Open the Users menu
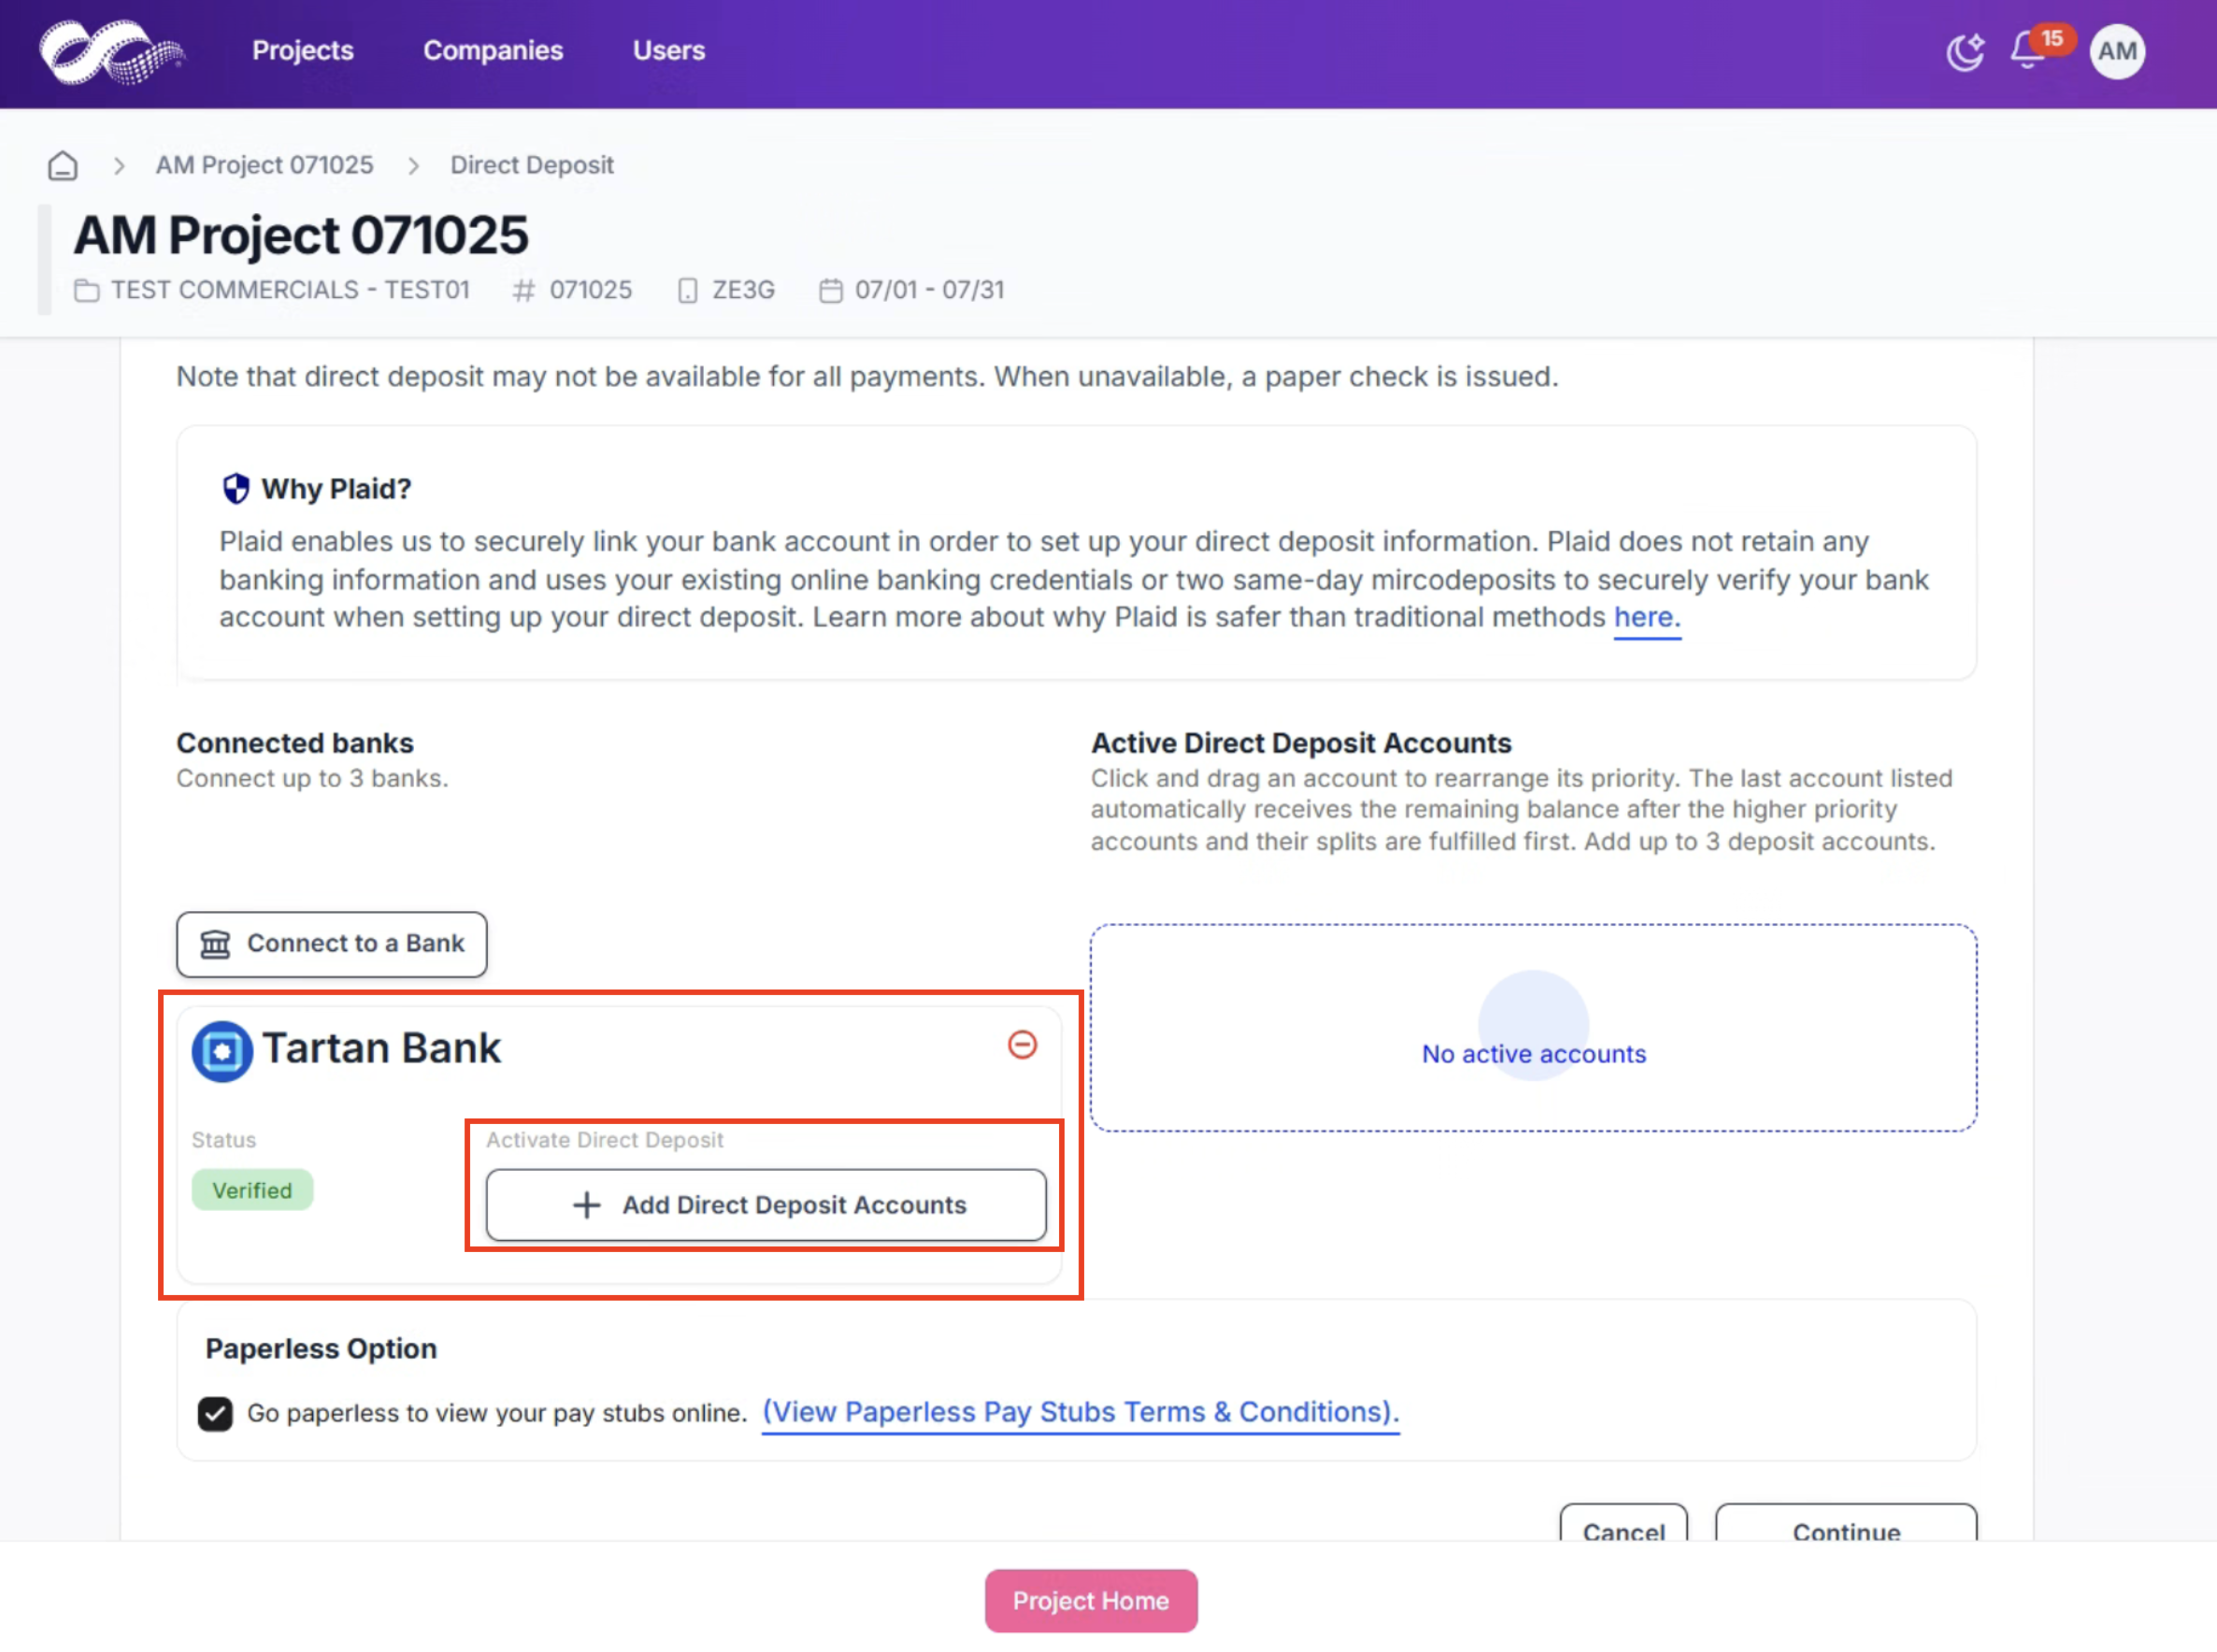The height and width of the screenshot is (1652, 2217). click(x=669, y=50)
